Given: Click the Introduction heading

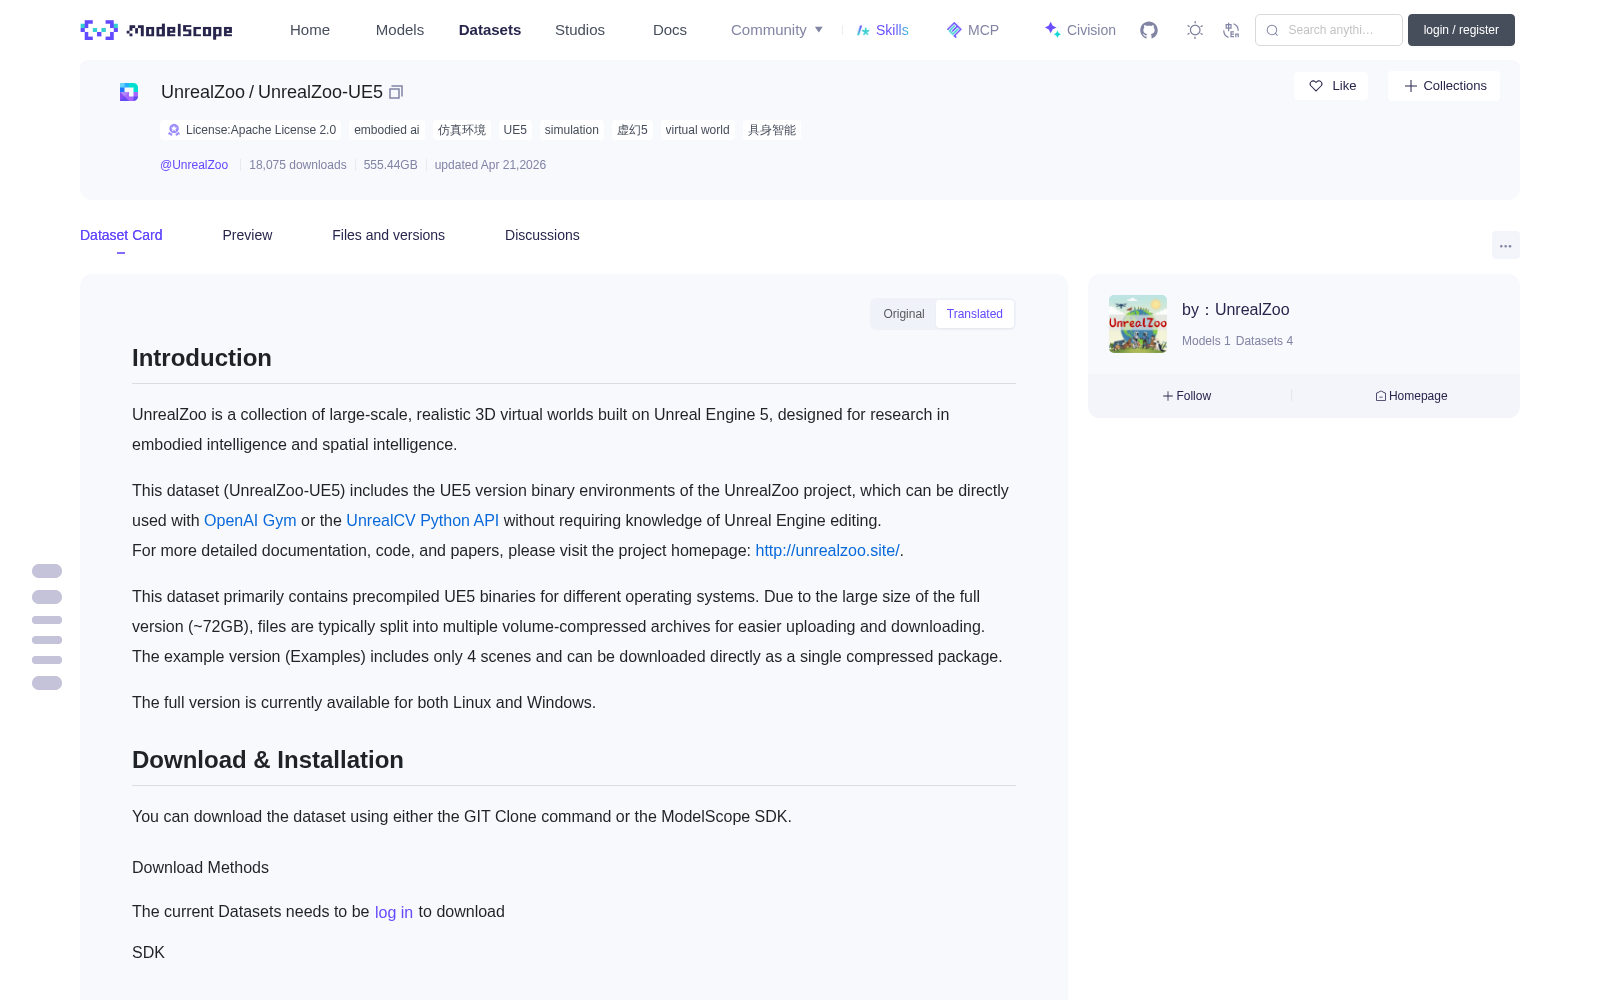Looking at the screenshot, I should 202,358.
